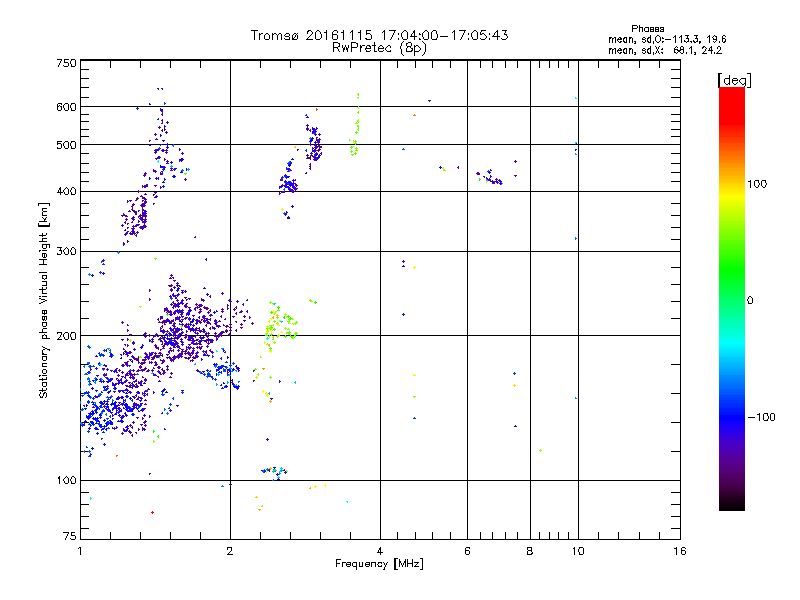Click the y-axis tick label "600"

pyautogui.click(x=66, y=107)
